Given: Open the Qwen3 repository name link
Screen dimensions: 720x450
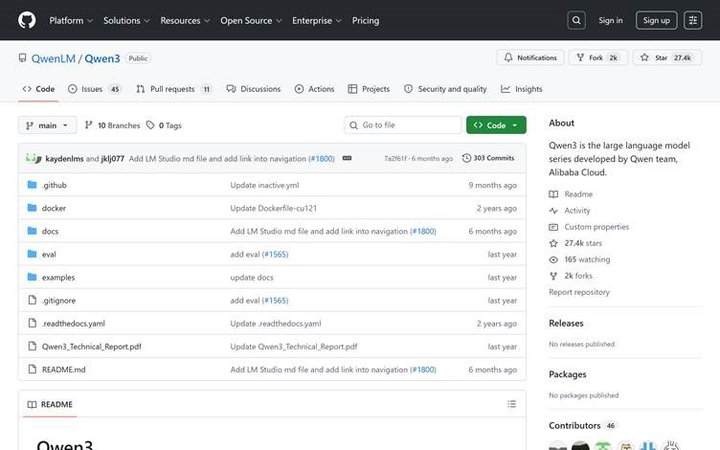Looking at the screenshot, I should pos(102,58).
